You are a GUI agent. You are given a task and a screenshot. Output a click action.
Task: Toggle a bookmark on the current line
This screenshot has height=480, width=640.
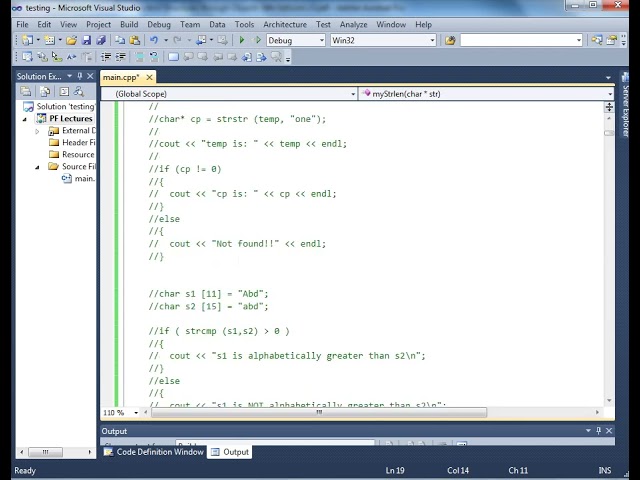(173, 57)
